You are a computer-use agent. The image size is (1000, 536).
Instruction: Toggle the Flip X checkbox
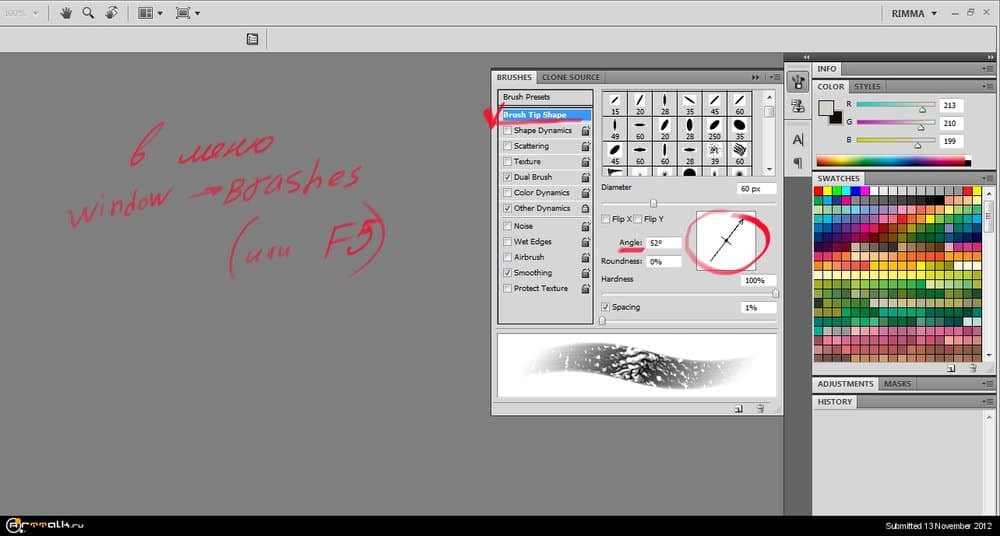pos(606,219)
